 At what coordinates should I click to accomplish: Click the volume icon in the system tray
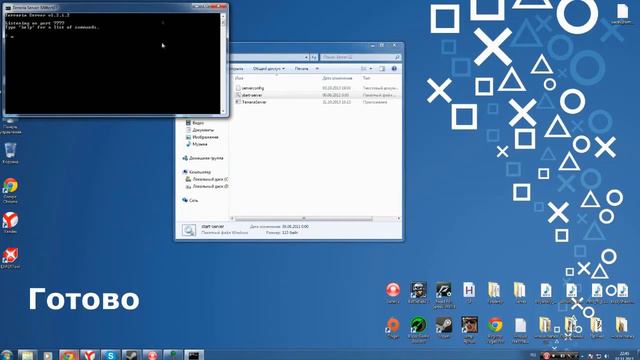click(607, 356)
